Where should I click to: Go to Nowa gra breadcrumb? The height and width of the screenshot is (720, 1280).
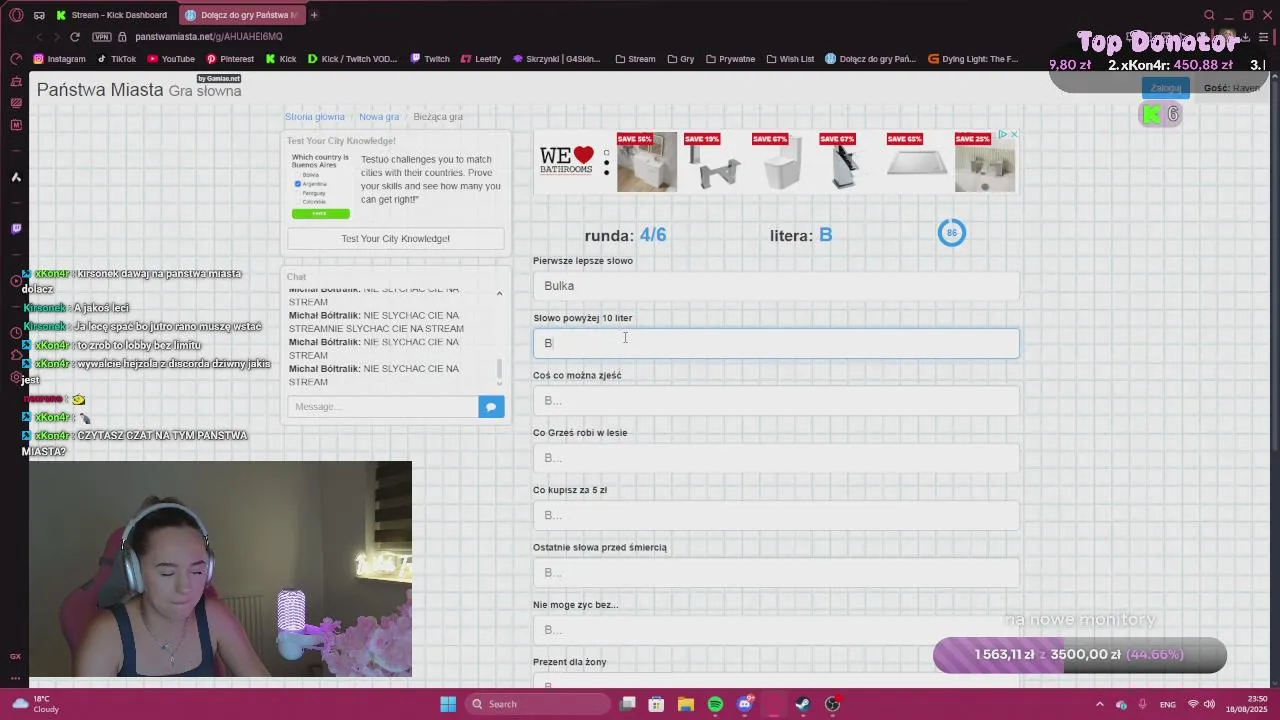379,117
